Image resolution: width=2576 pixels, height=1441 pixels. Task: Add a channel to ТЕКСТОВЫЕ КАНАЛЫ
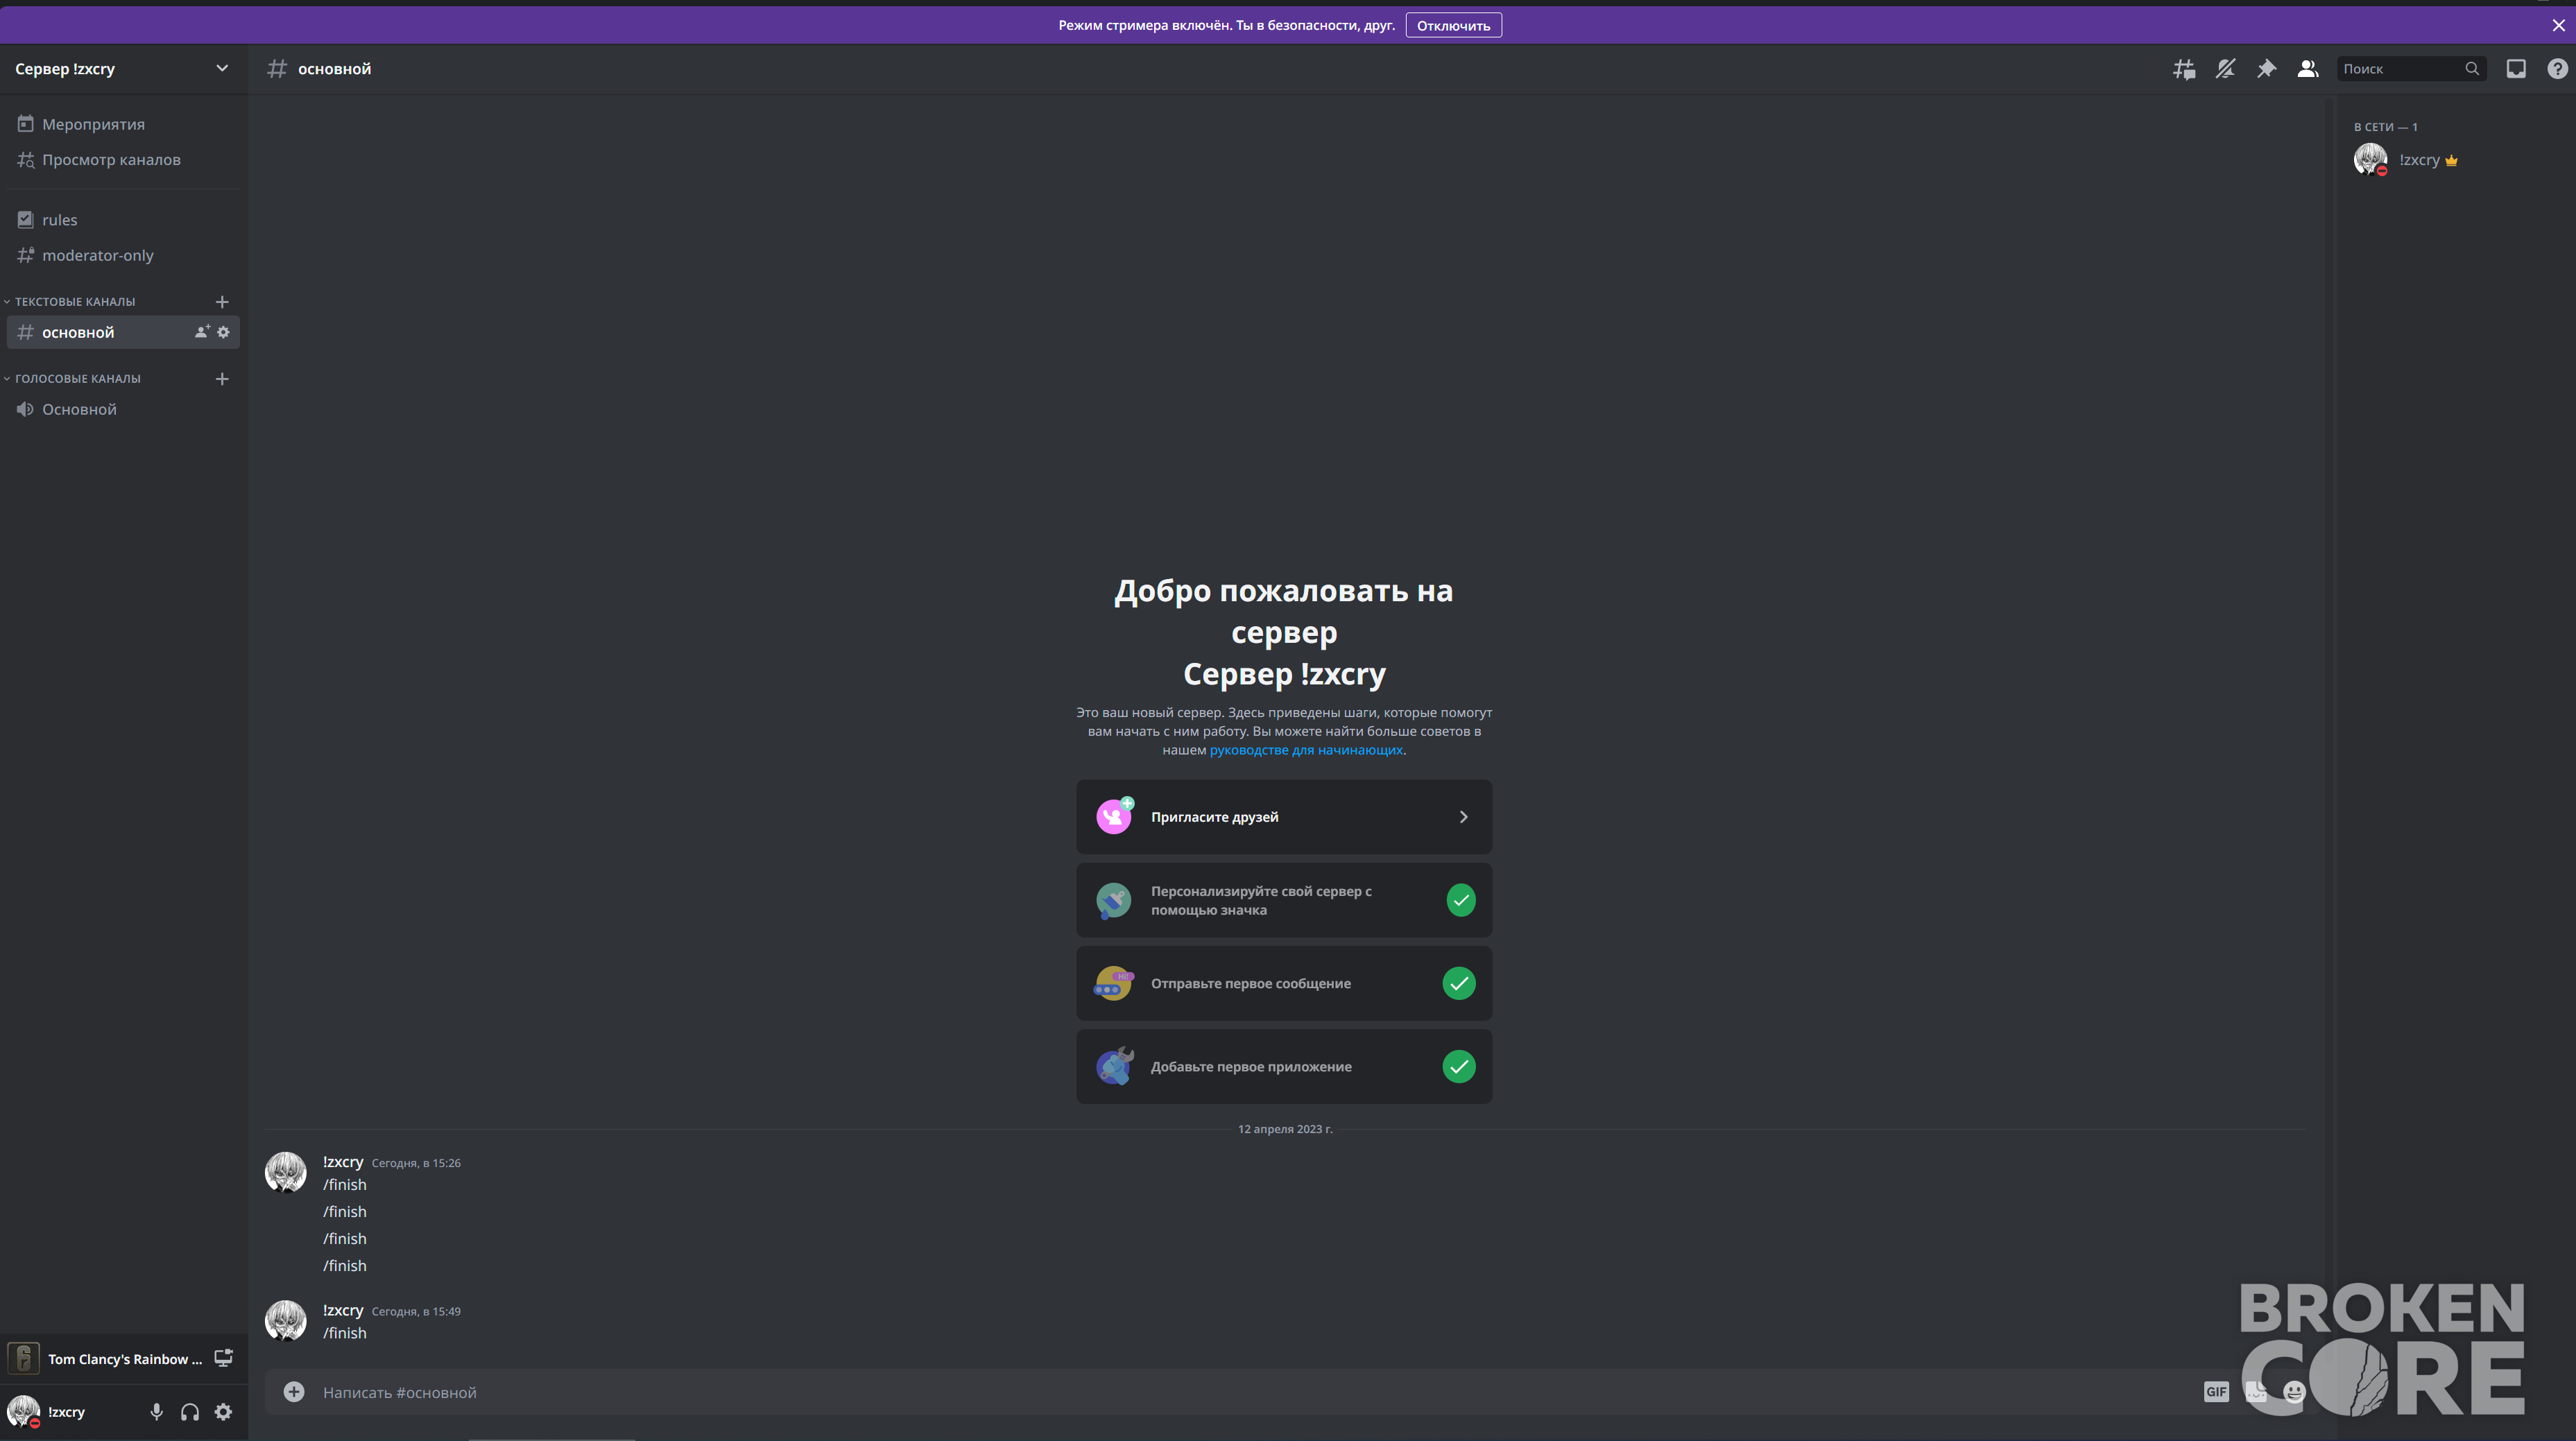(222, 302)
